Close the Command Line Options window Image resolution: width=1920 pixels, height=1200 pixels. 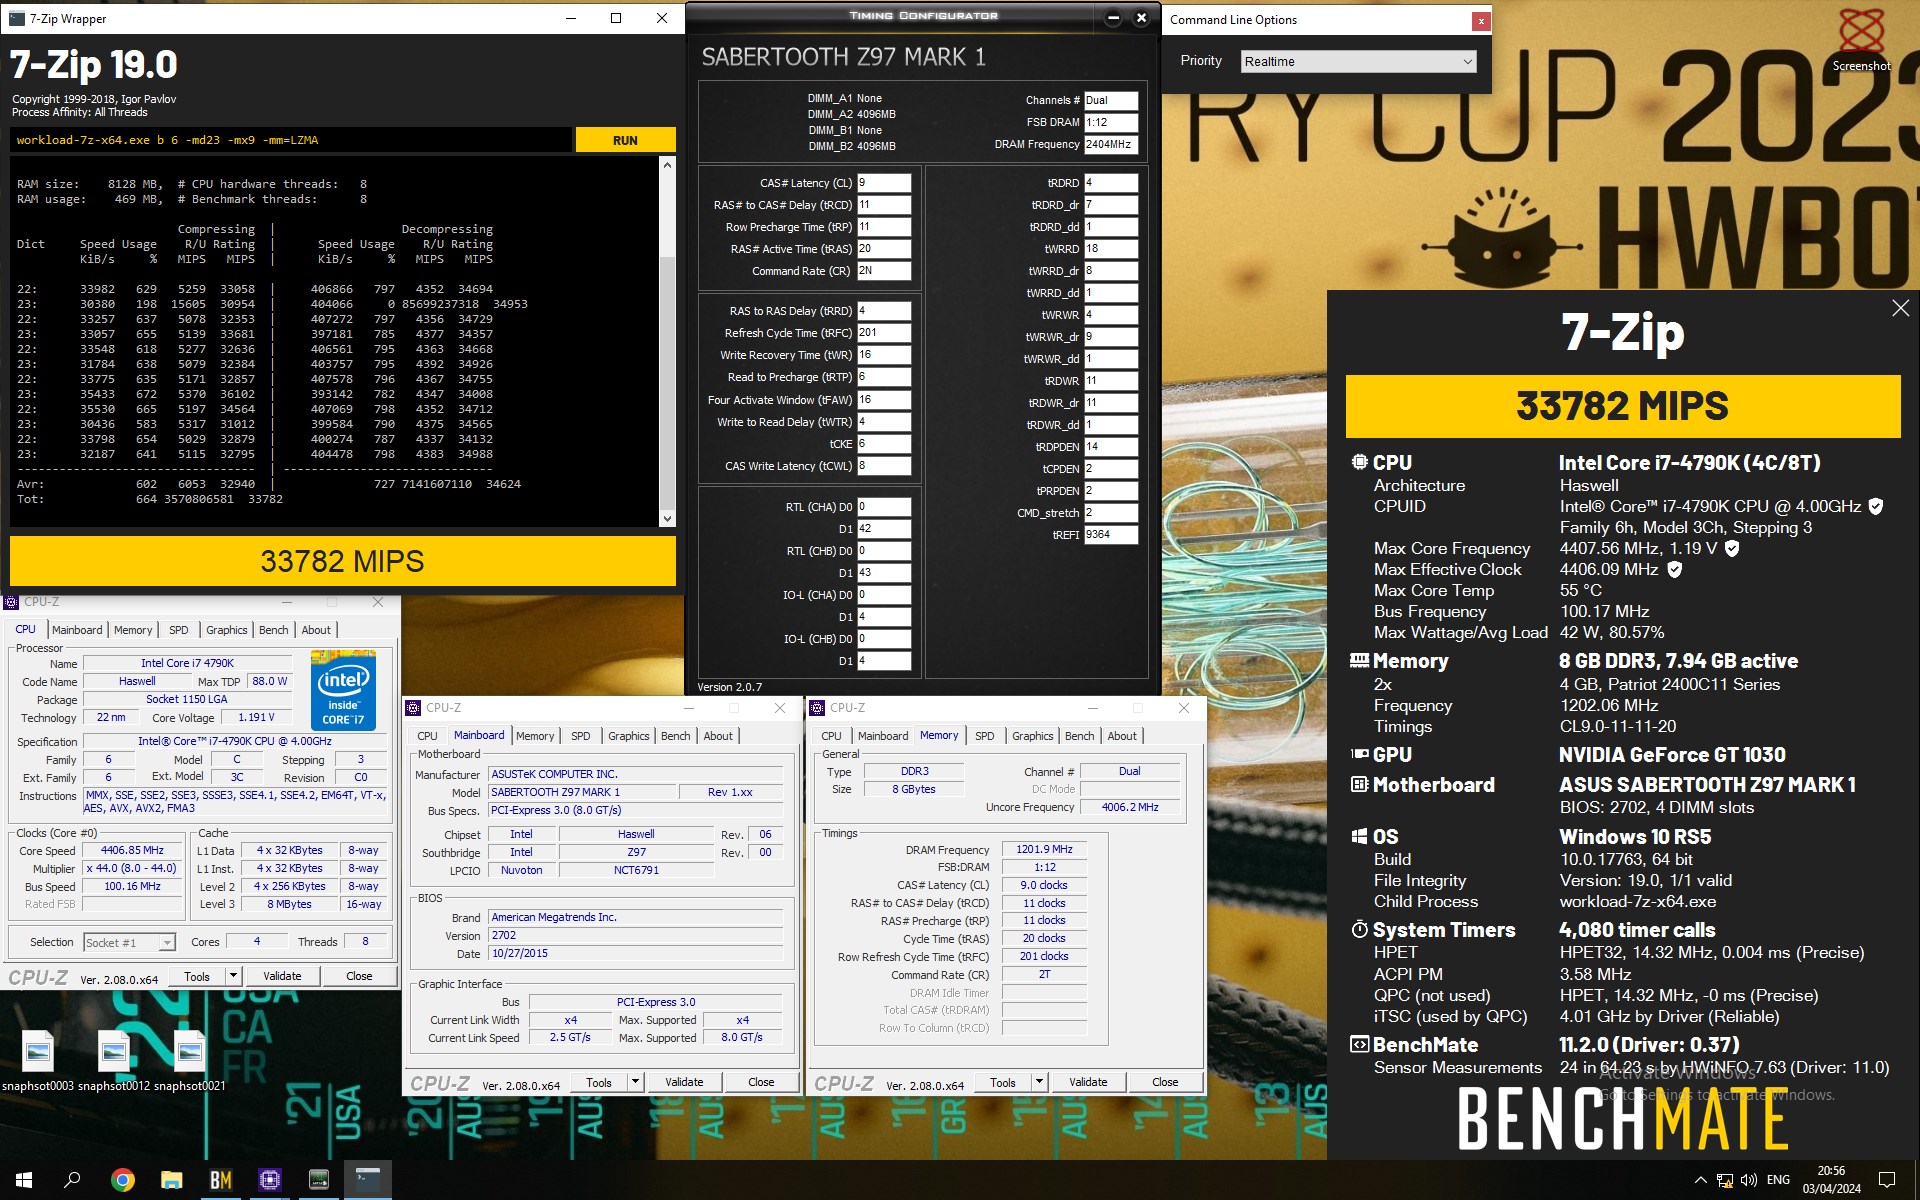tap(1481, 20)
